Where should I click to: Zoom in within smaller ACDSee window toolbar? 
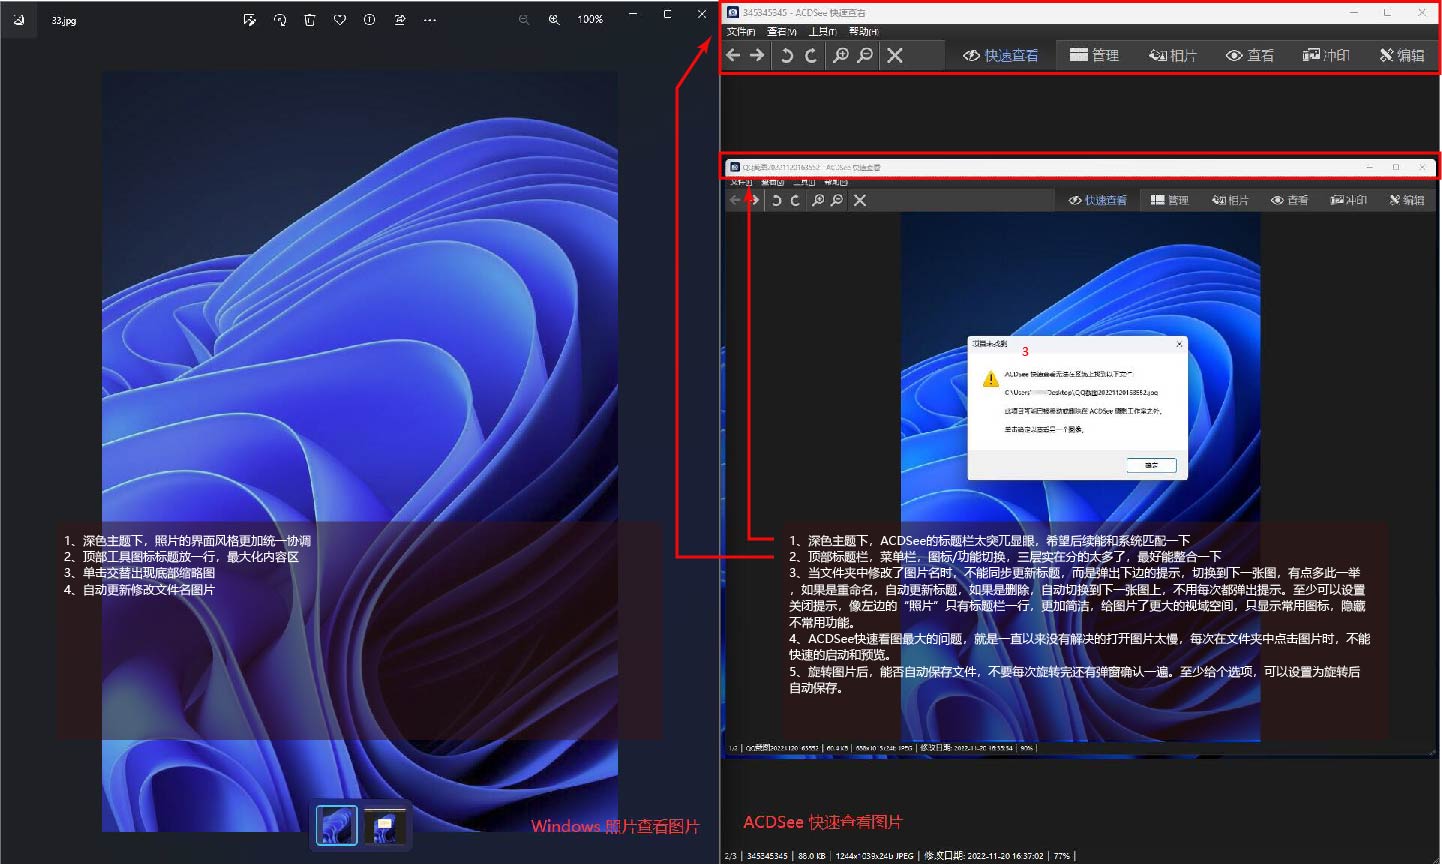tap(818, 201)
